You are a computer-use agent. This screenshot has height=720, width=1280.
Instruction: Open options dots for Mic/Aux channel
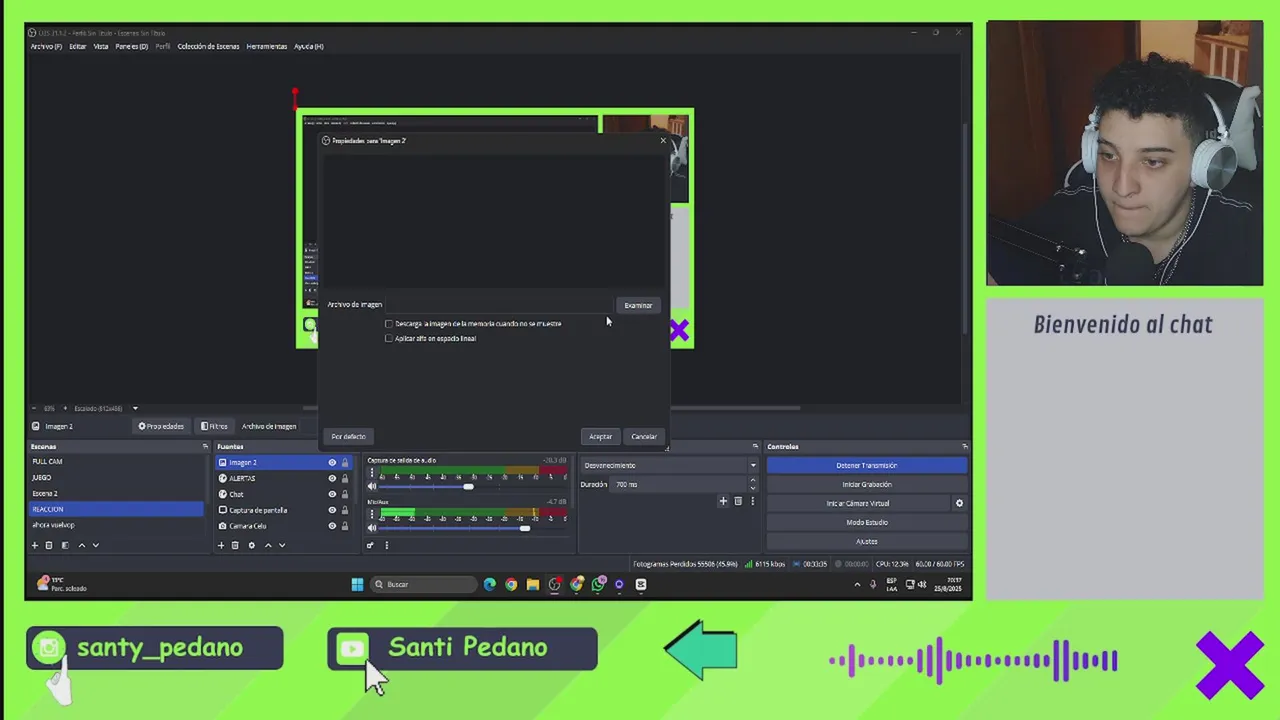[372, 514]
